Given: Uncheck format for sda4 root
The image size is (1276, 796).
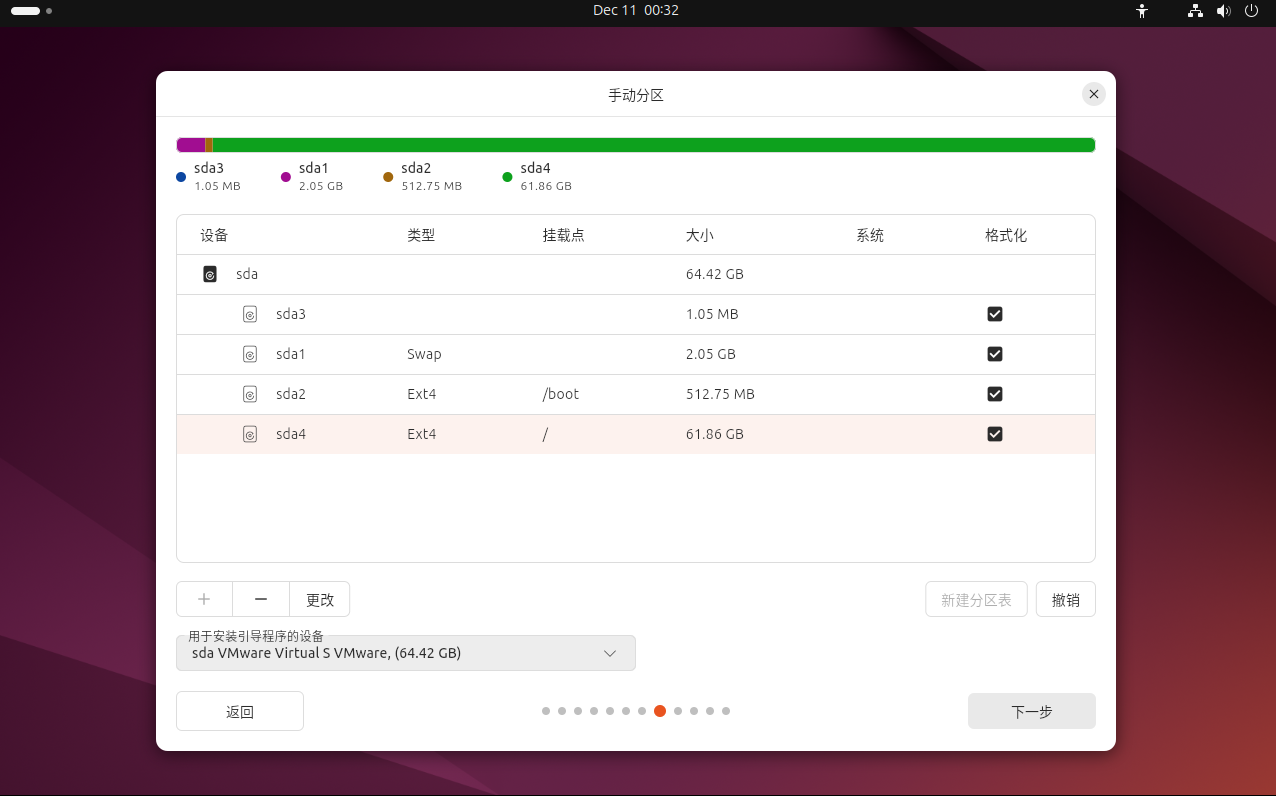Looking at the screenshot, I should 995,434.
